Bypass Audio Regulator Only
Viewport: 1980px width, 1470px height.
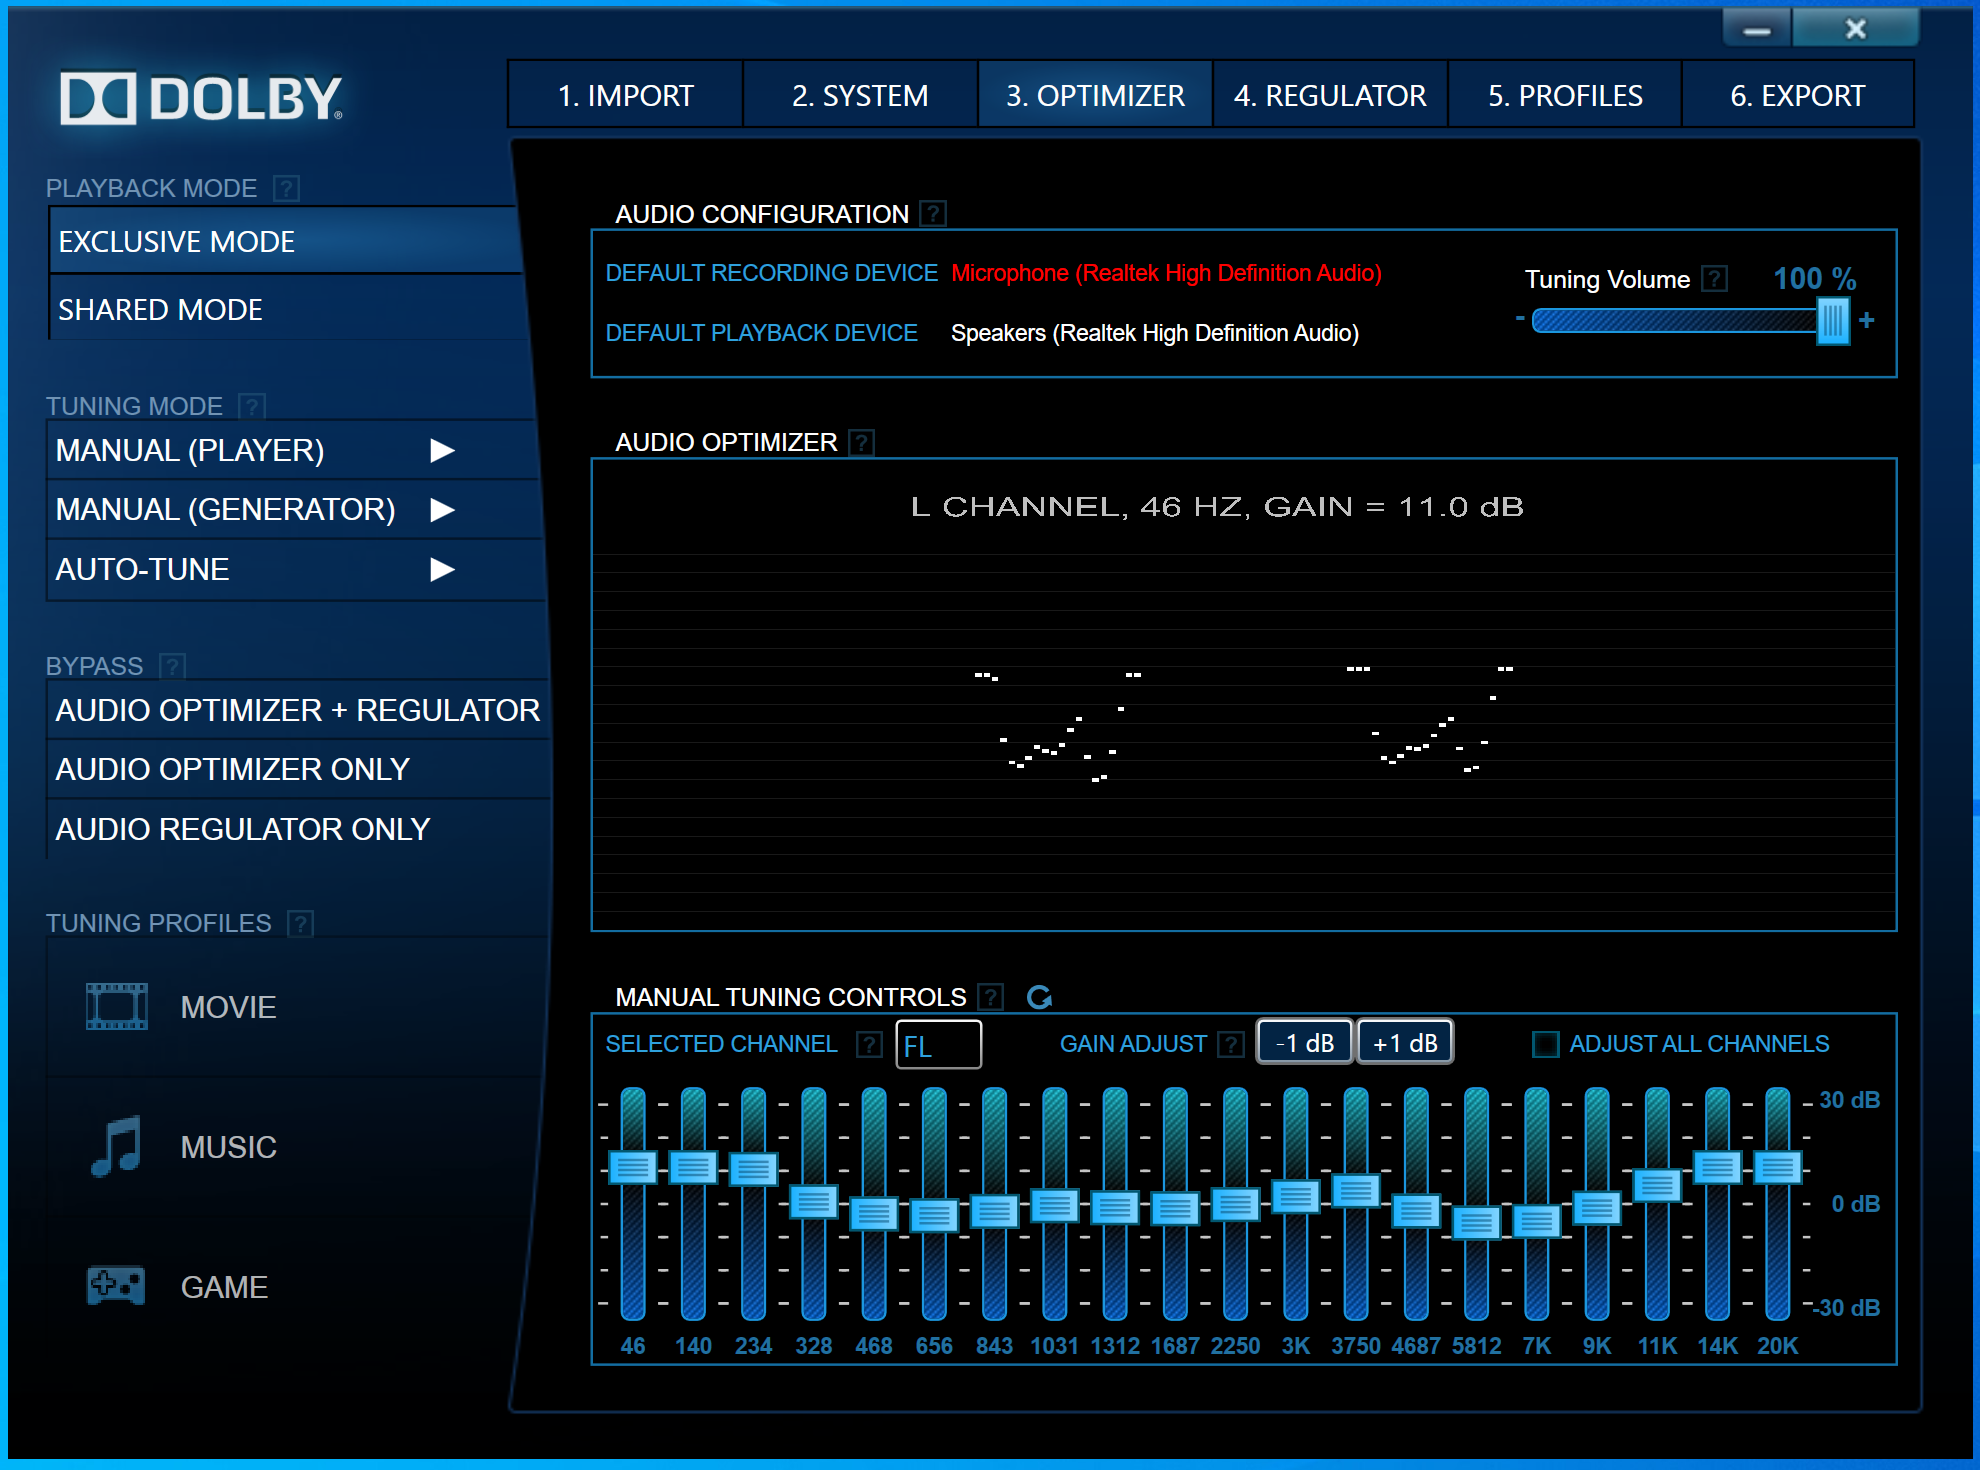[x=298, y=829]
